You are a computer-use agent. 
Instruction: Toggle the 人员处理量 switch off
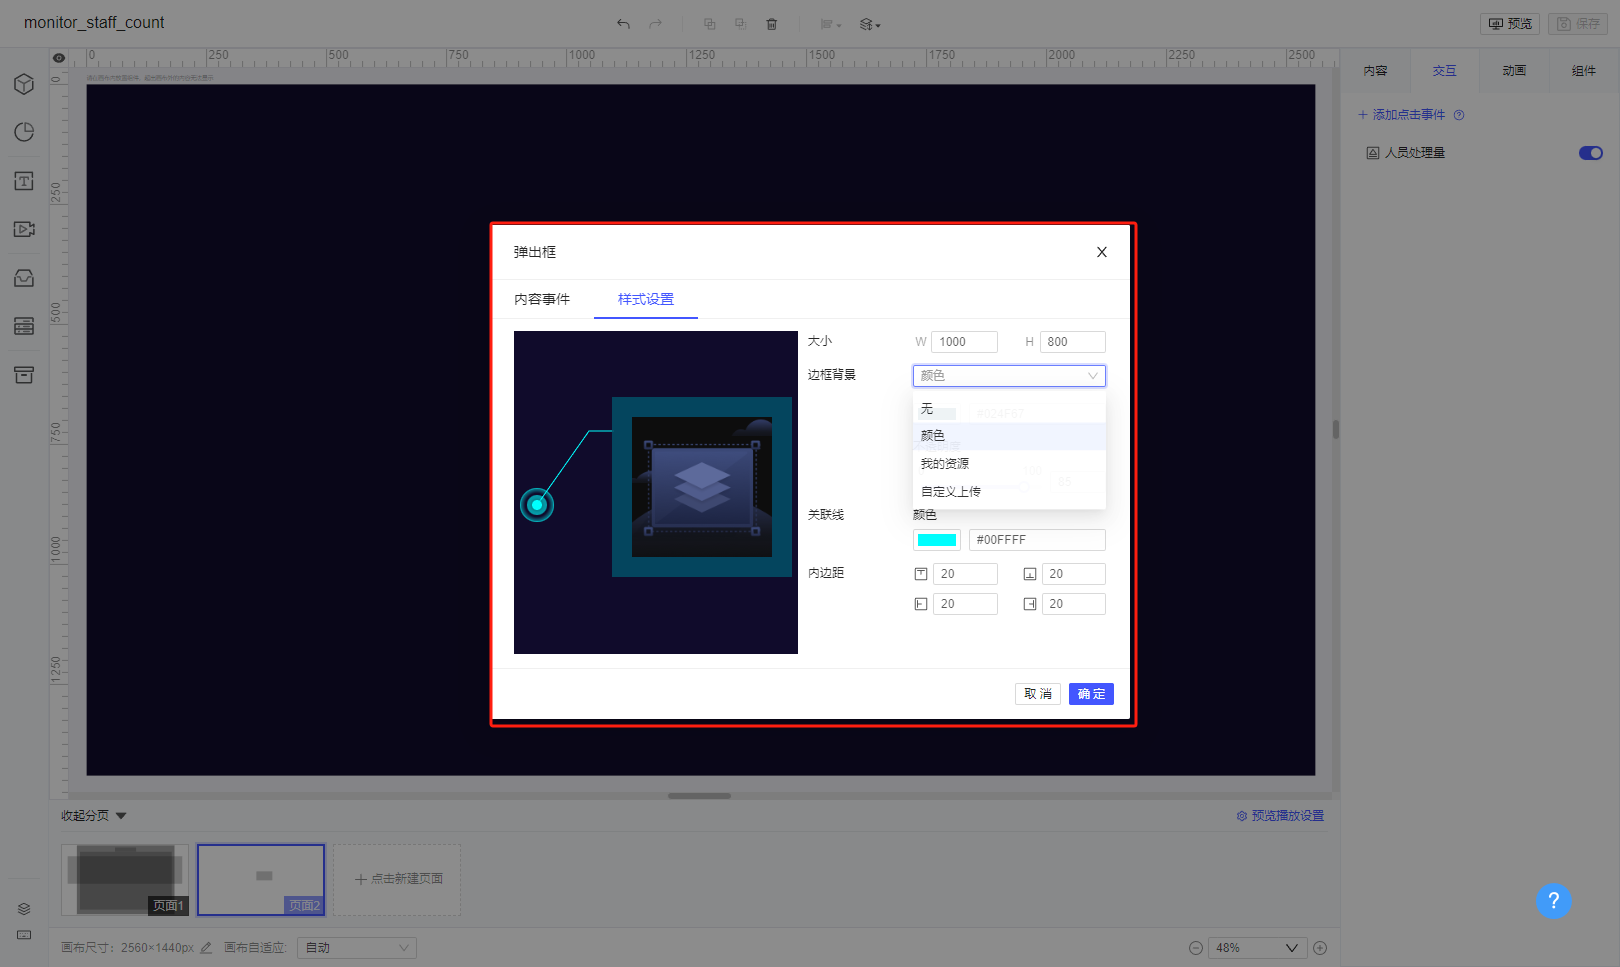(1590, 153)
